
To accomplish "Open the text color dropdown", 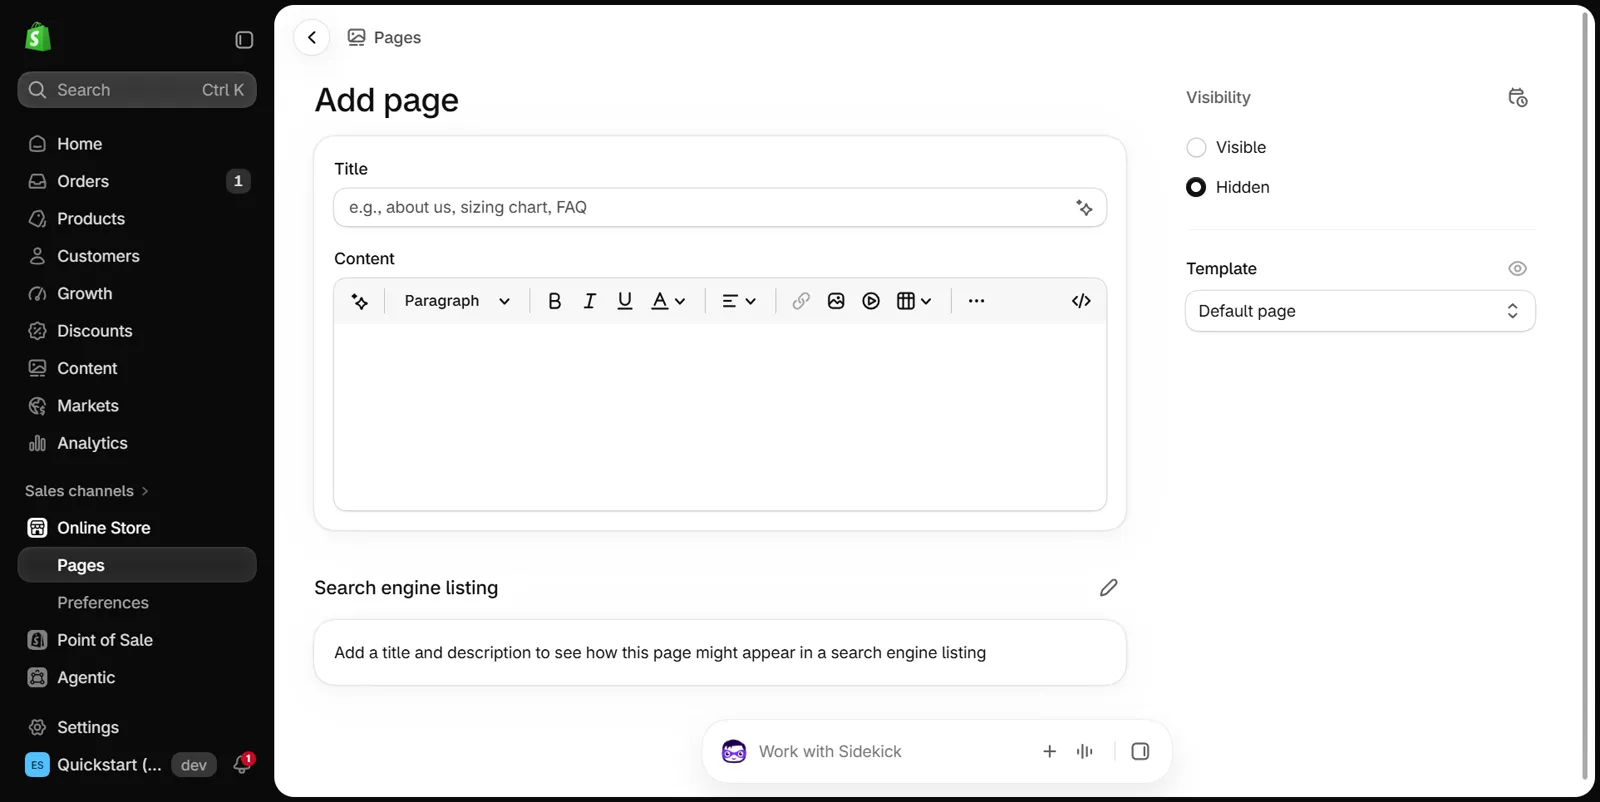I will pos(668,301).
